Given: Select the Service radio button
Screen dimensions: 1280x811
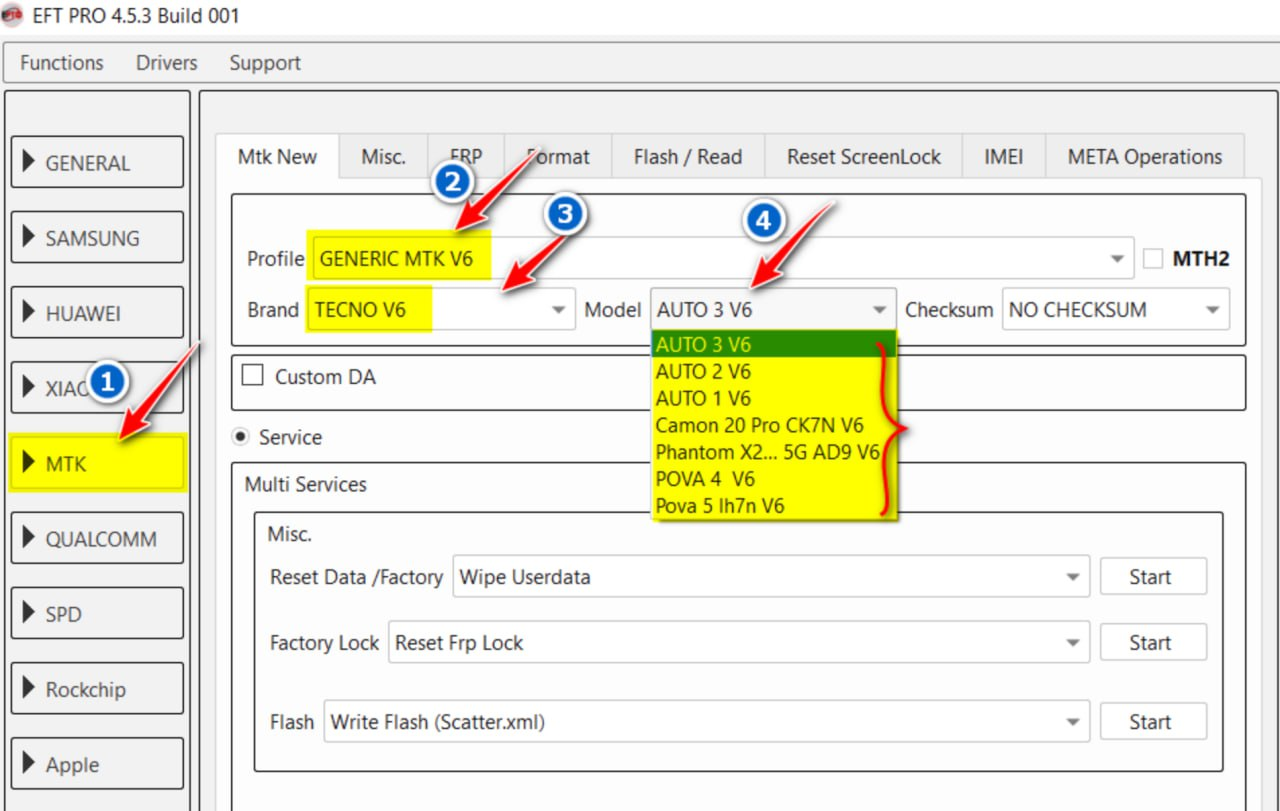Looking at the screenshot, I should point(241,437).
